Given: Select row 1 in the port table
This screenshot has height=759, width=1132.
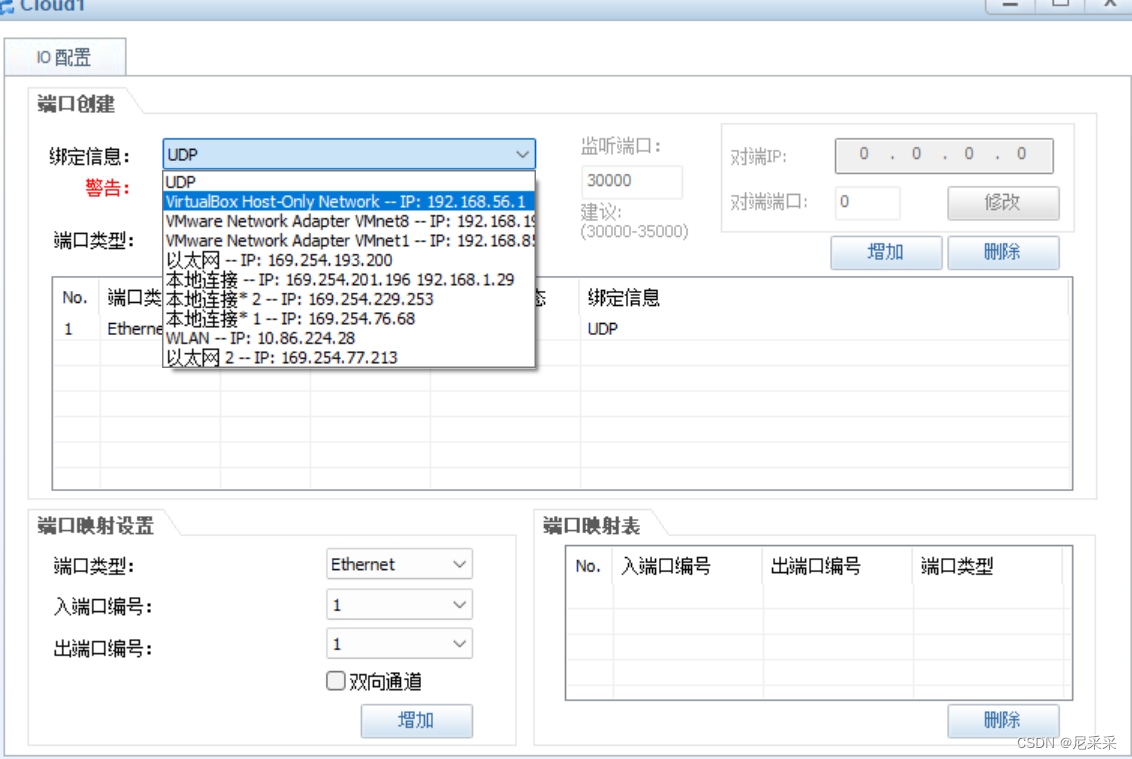Looking at the screenshot, I should [562, 329].
